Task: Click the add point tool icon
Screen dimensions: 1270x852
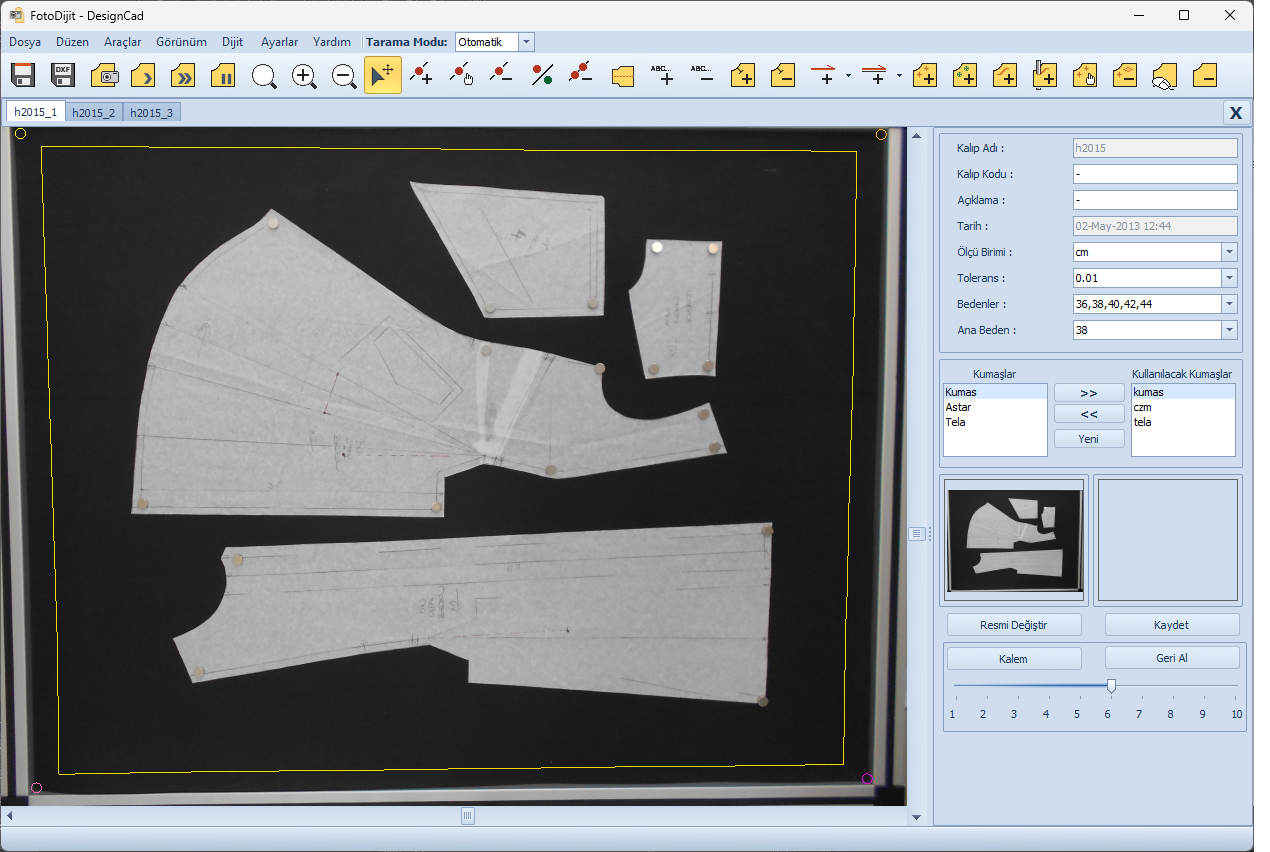Action: point(422,75)
